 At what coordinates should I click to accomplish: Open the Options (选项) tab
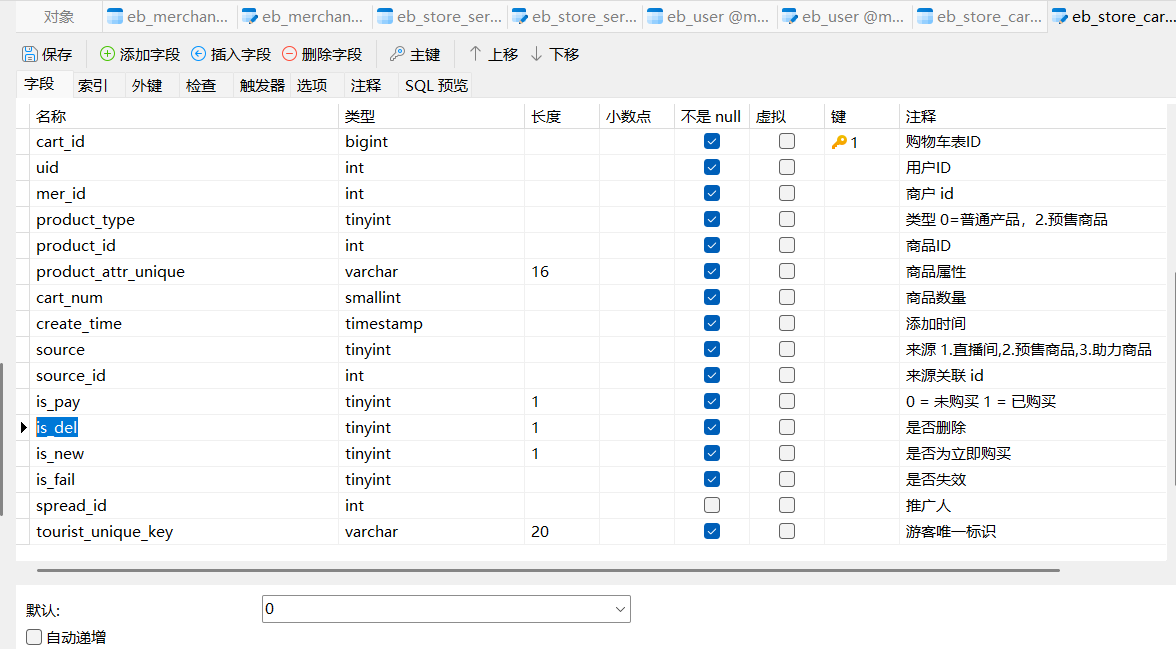(312, 86)
